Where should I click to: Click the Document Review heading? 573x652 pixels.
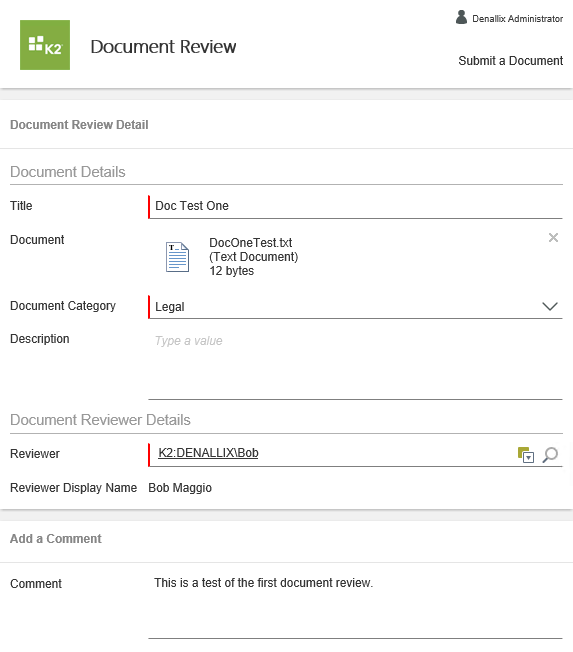click(163, 47)
